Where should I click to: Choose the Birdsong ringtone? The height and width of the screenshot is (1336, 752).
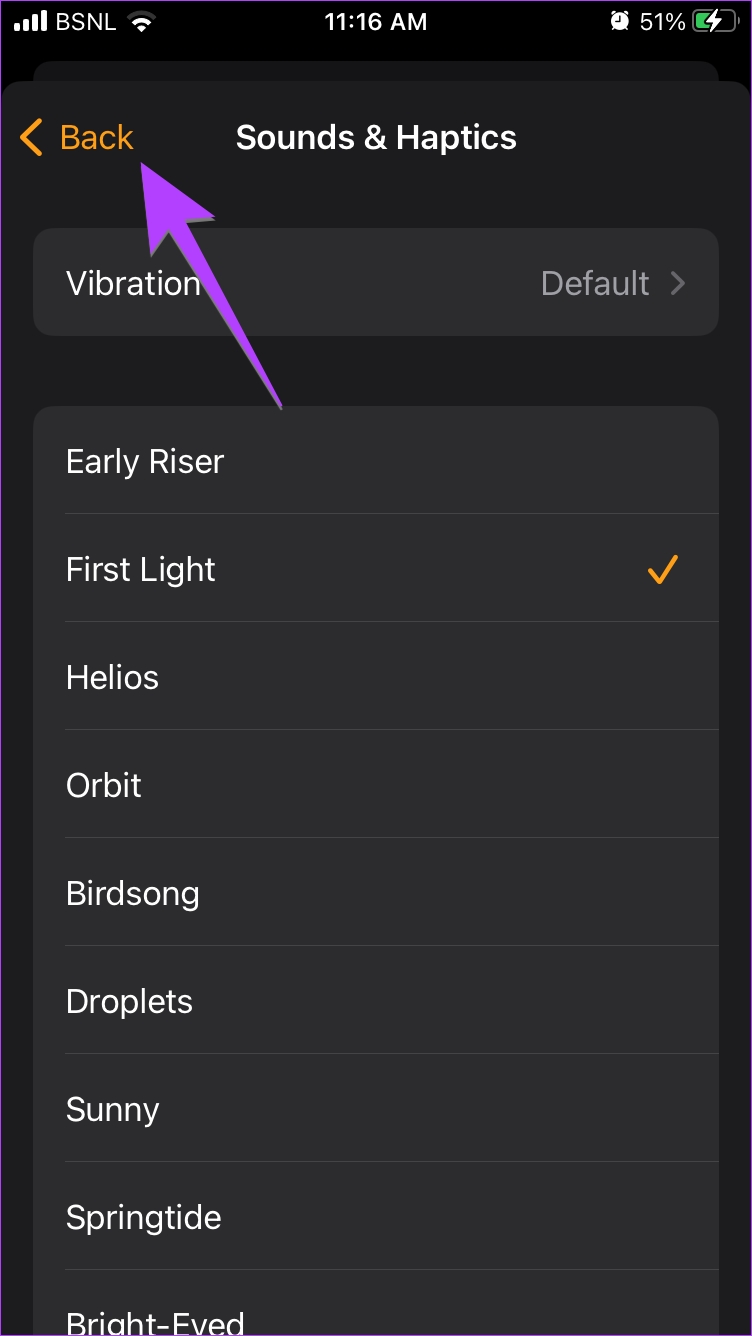(x=133, y=893)
